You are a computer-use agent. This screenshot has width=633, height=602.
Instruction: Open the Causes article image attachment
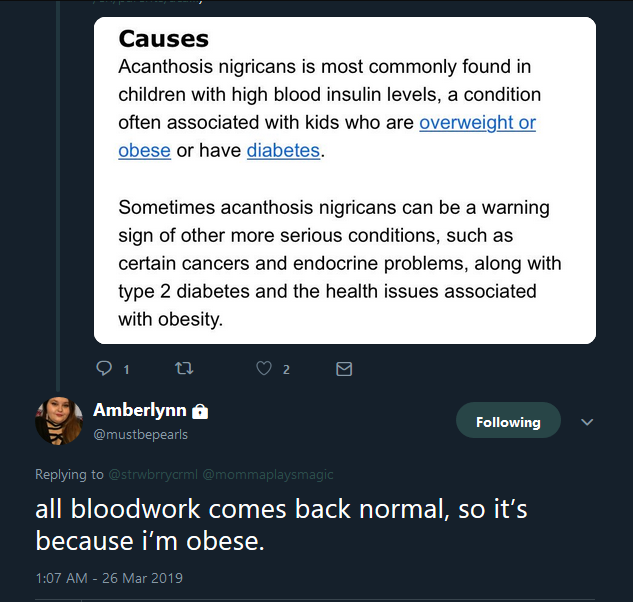(345, 180)
